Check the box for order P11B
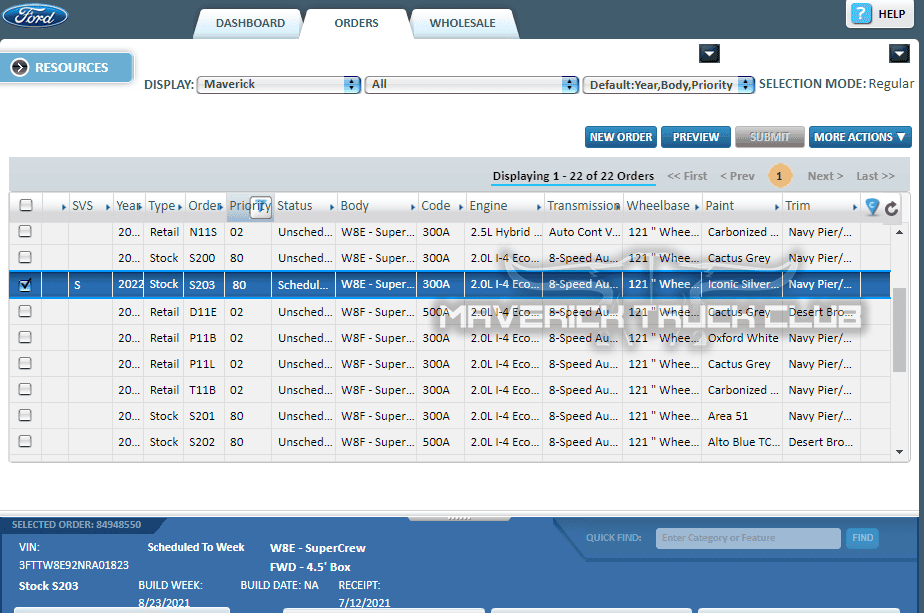 pos(25,337)
